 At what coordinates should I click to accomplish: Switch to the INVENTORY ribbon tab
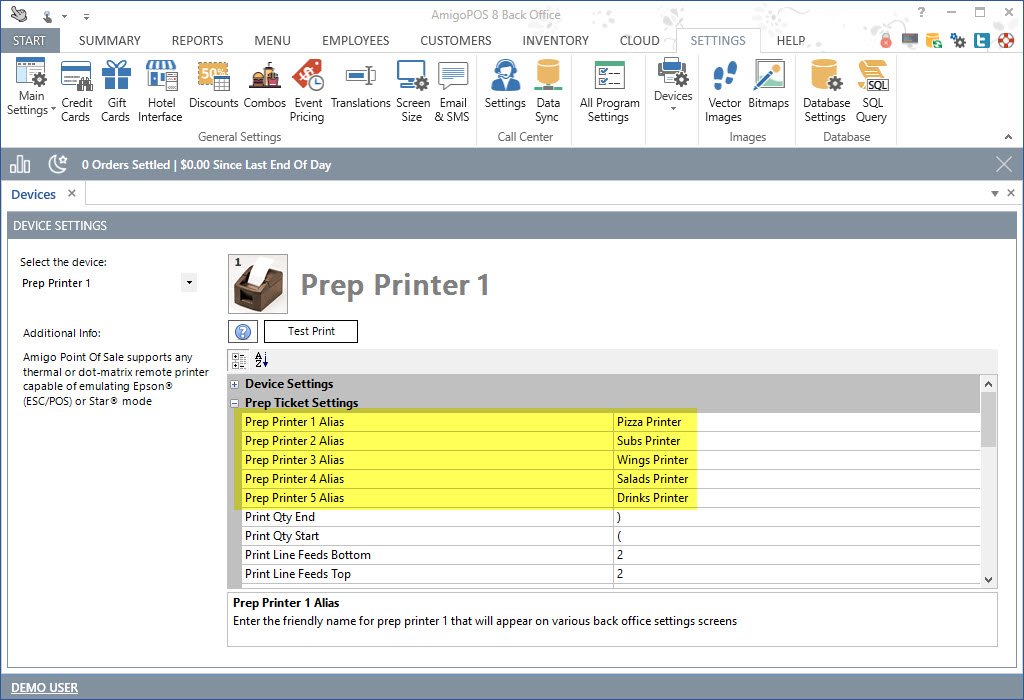pyautogui.click(x=555, y=41)
